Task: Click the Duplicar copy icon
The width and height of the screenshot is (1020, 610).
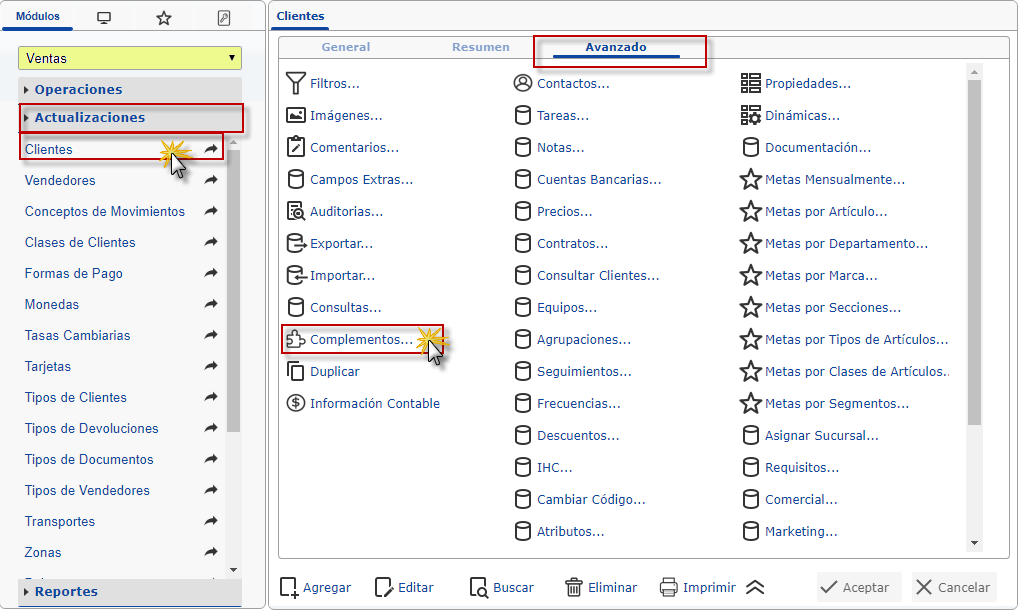Action: point(295,371)
